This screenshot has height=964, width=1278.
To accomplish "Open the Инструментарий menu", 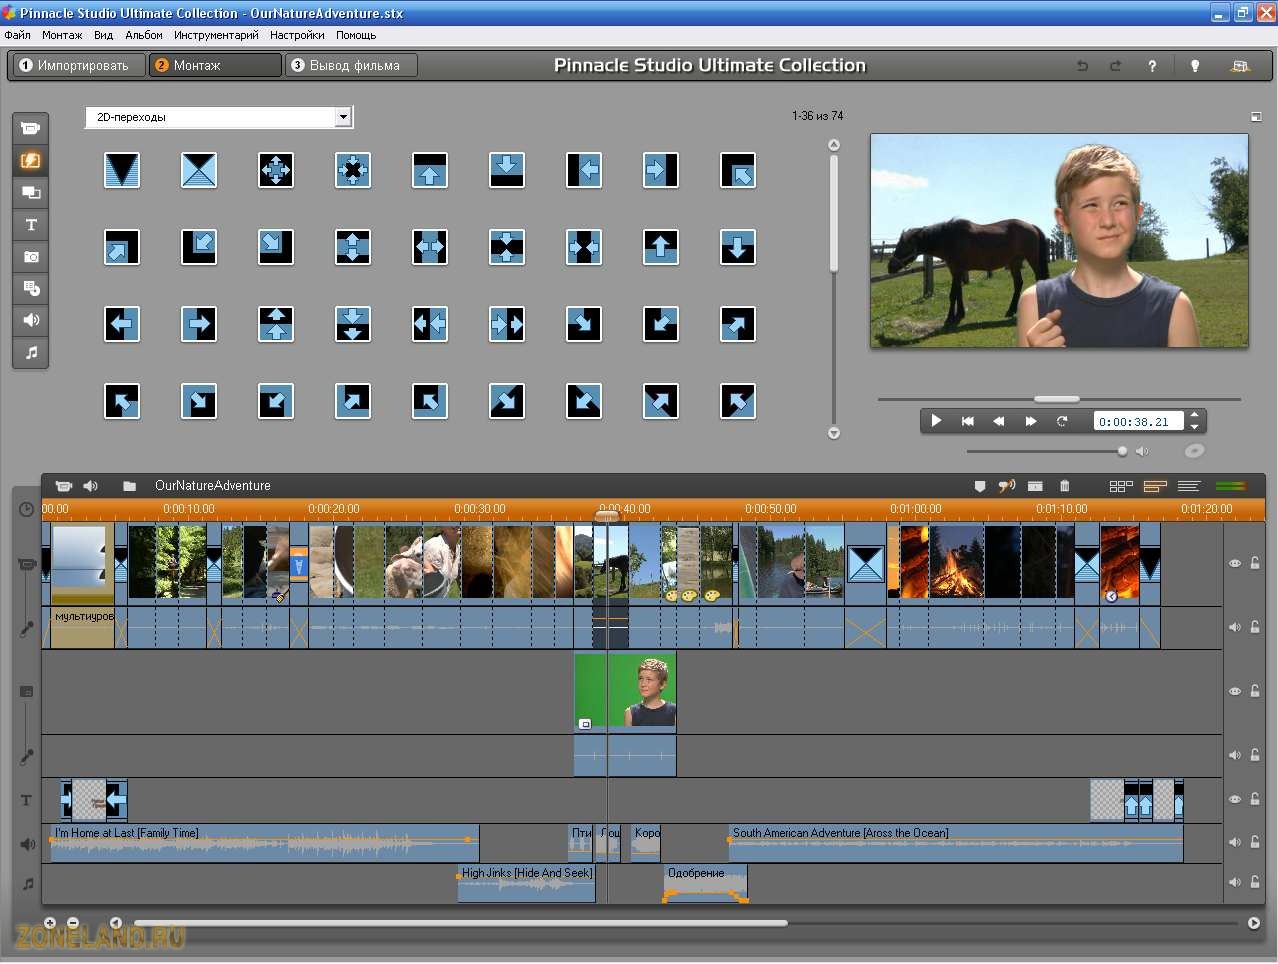I will [x=216, y=35].
